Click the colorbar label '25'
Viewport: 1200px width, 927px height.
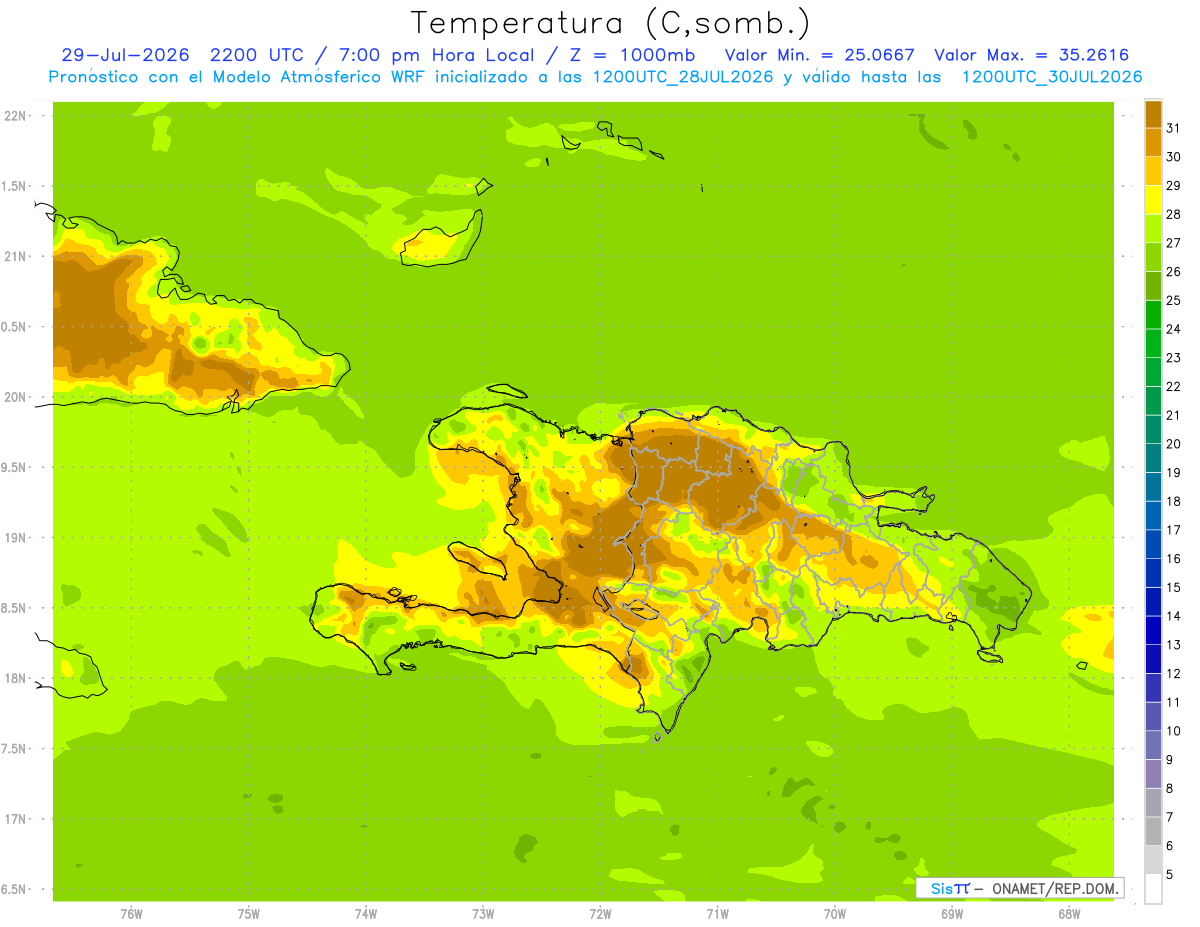[x=1173, y=301]
